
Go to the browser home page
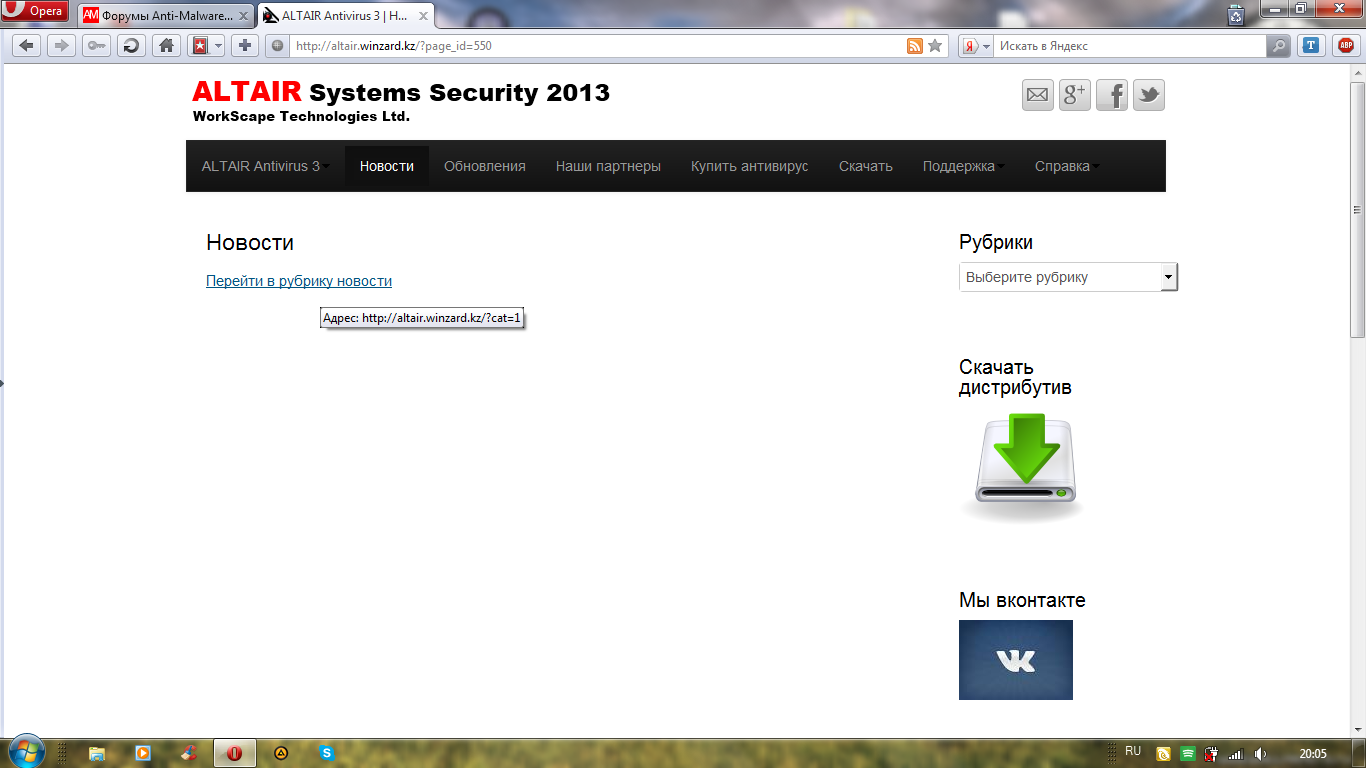[166, 46]
